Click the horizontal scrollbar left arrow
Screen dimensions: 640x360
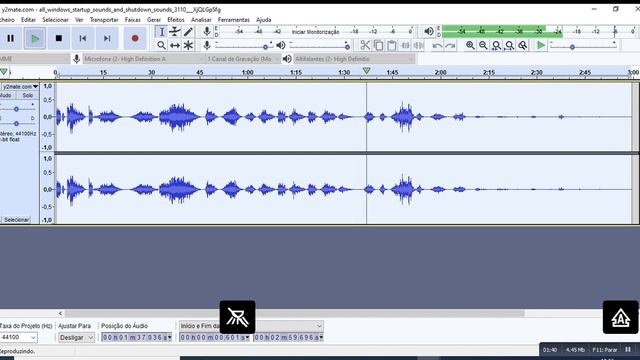pyautogui.click(x=60, y=313)
